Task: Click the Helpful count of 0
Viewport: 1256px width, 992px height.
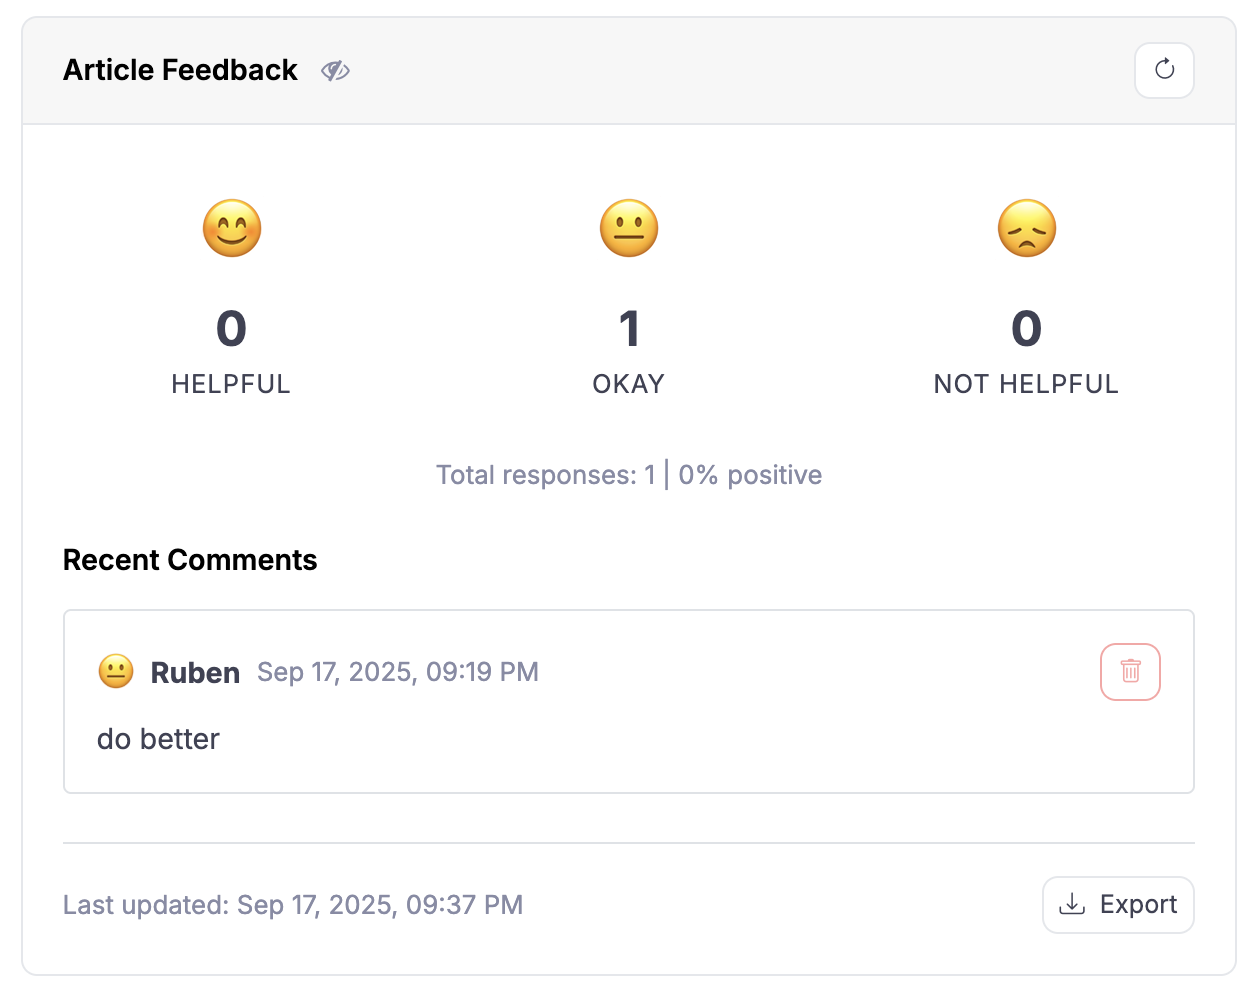Action: coord(231,329)
